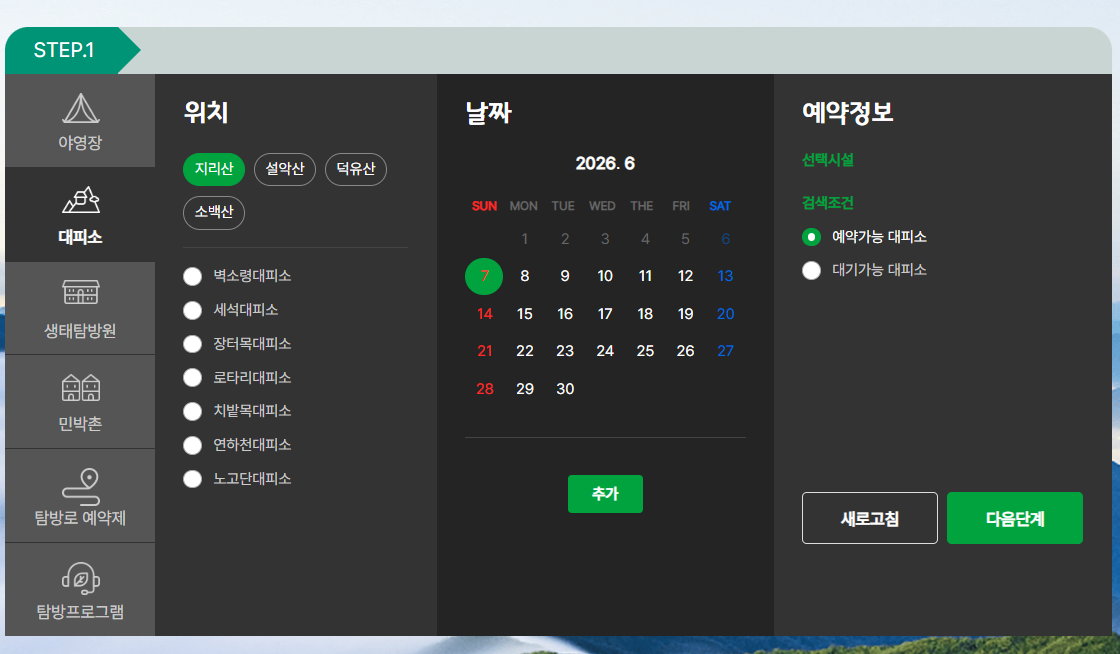Select the 노고단대피소 radio button
Screen dimensions: 1120x654
point(192,479)
